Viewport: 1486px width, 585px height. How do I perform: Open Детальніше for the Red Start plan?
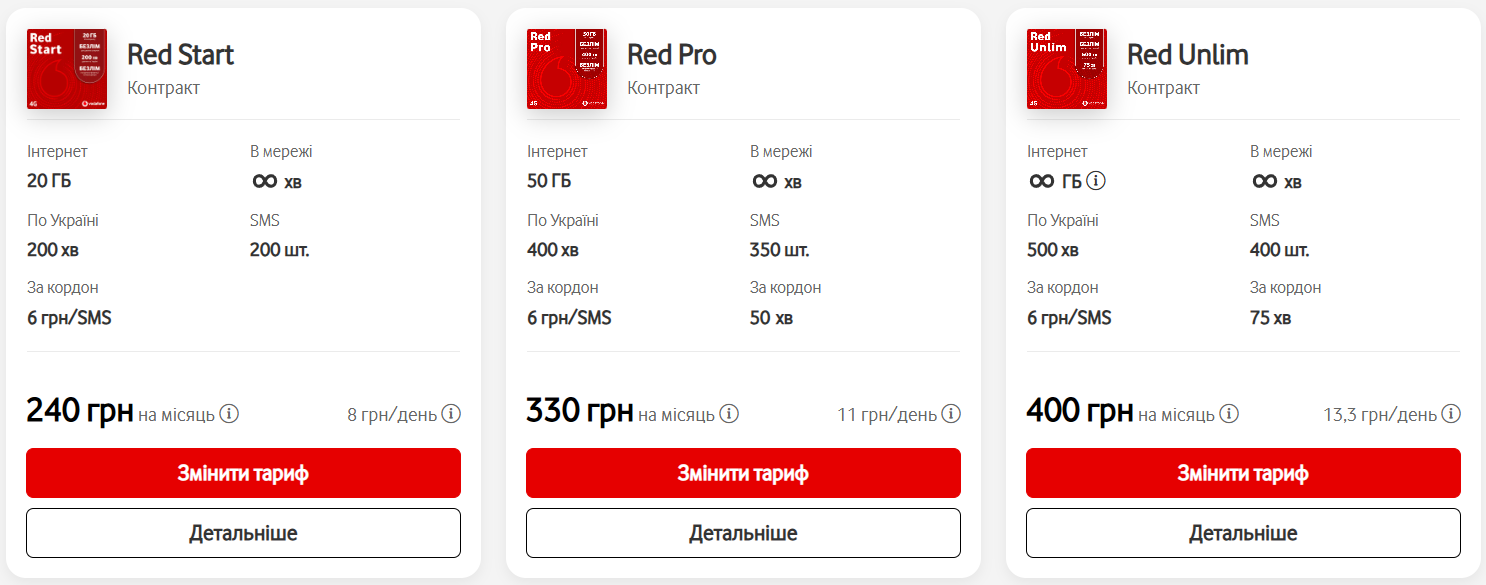[x=243, y=533]
